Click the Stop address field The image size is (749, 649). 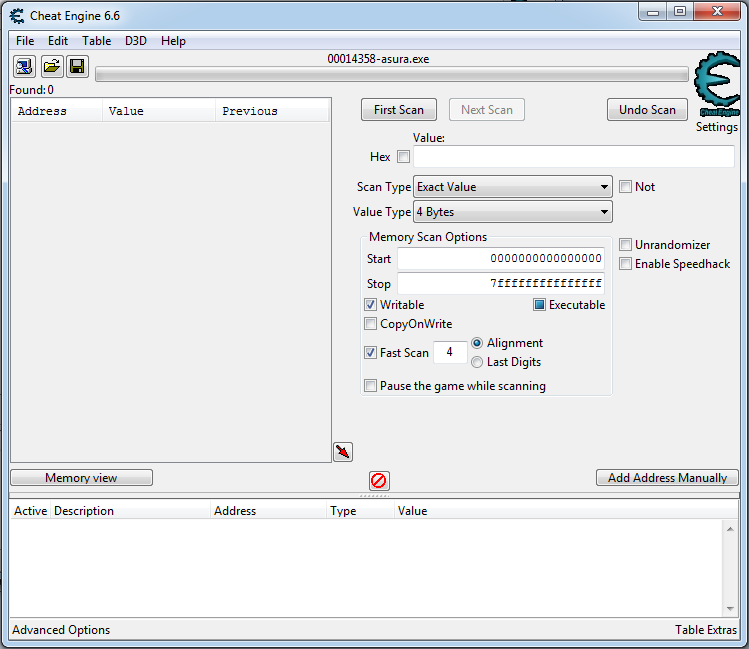tap(501, 284)
